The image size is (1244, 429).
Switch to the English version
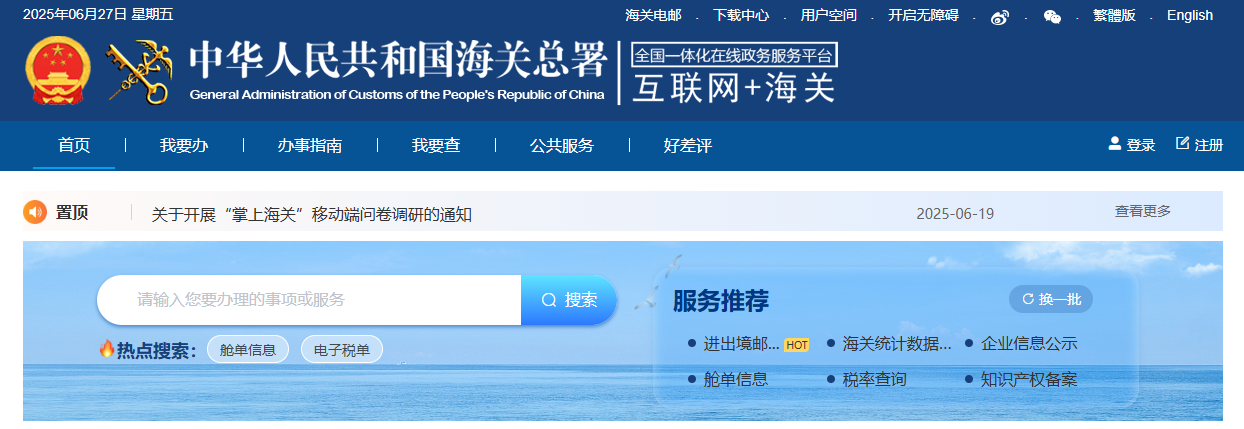[1190, 15]
